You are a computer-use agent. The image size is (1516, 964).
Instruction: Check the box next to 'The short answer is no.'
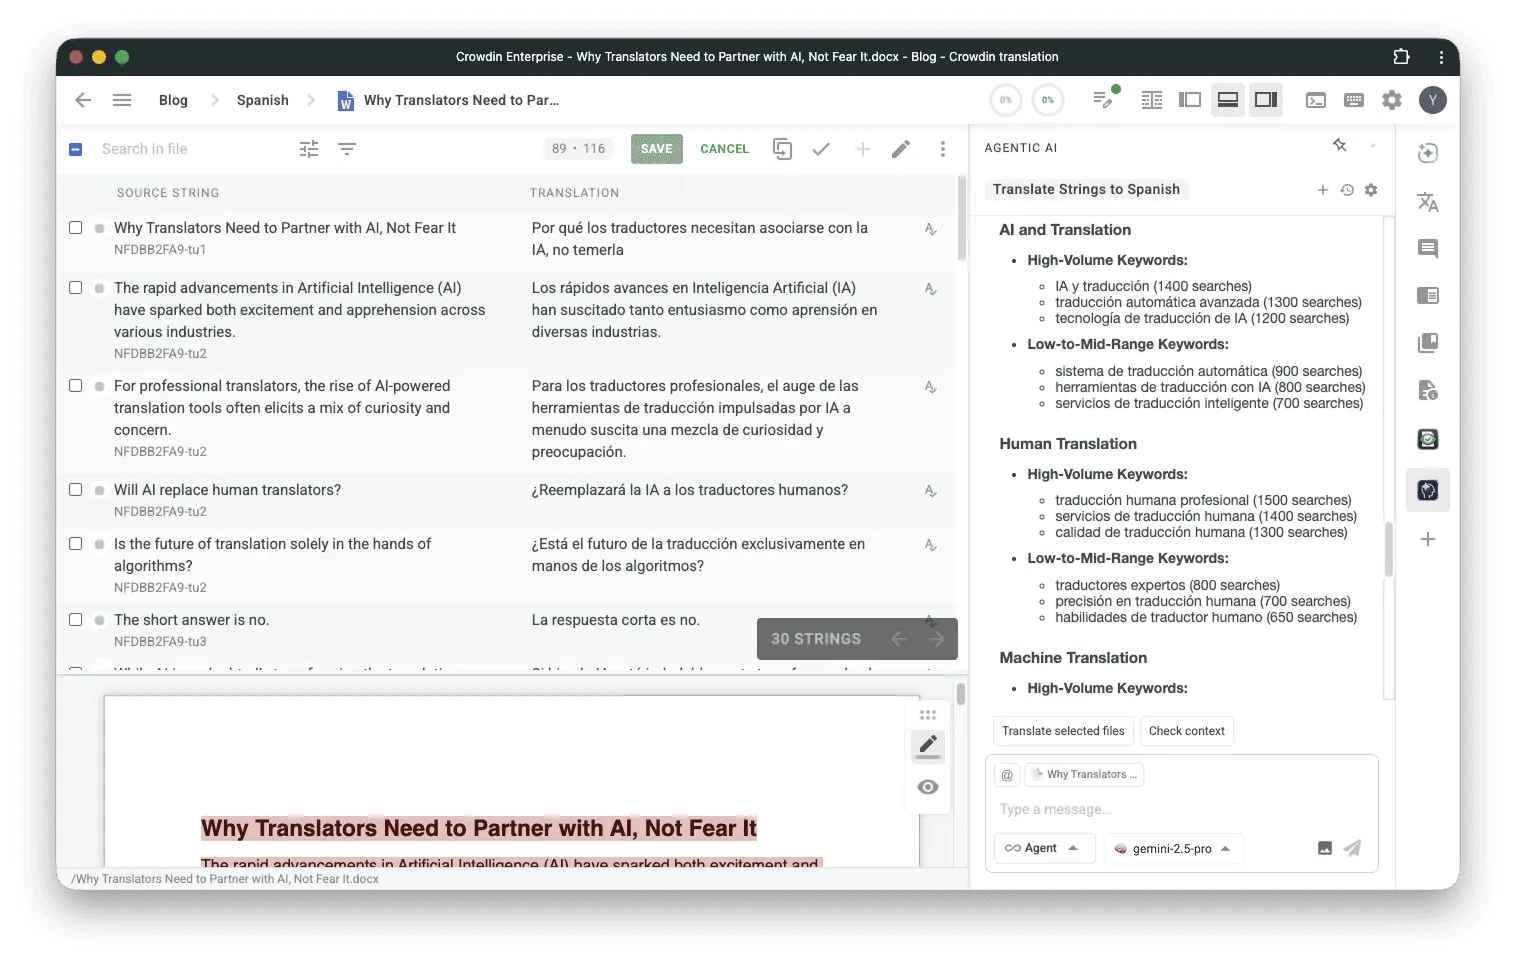[76, 619]
